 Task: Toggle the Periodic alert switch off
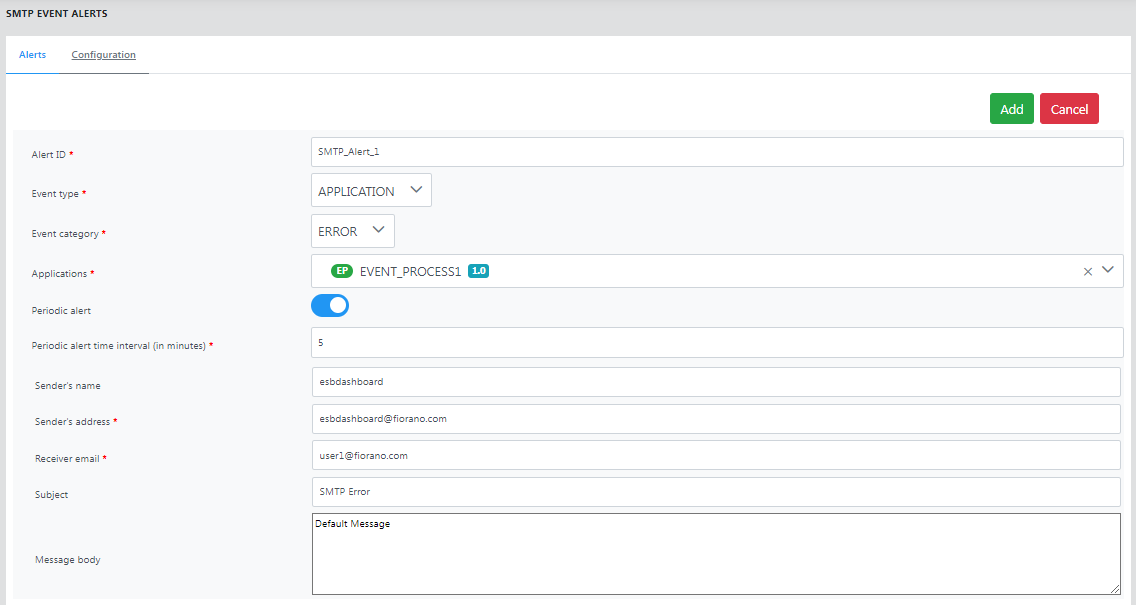pos(330,306)
